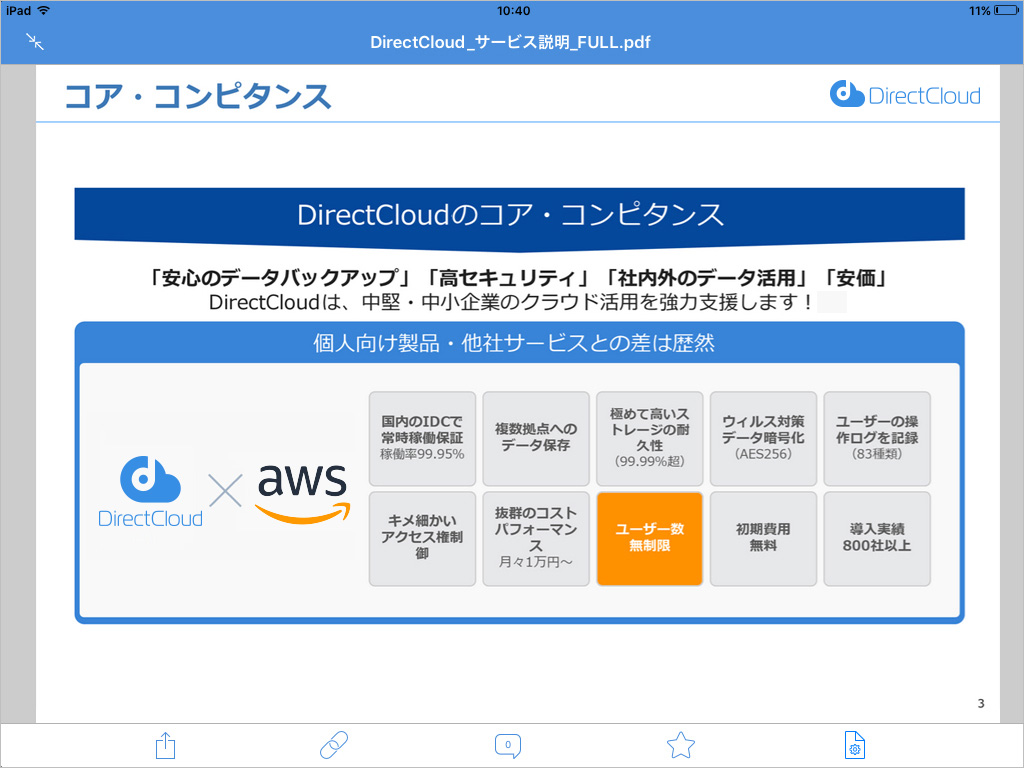This screenshot has height=768, width=1024.
Task: Tap the line DirectCloudは、中堅・中小企業の…
Action: point(511,302)
